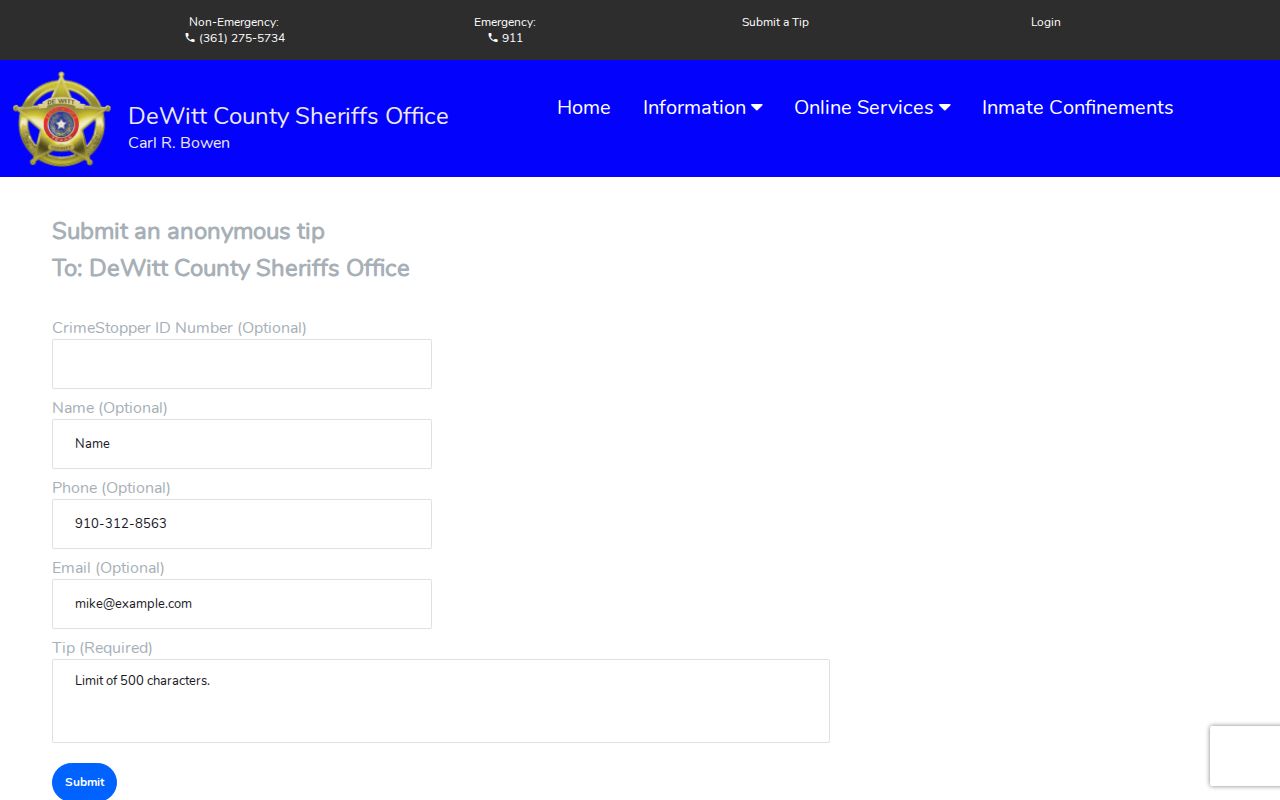
Task: Click the DeWitt County Sheriffs Office title
Action: pyautogui.click(x=288, y=116)
